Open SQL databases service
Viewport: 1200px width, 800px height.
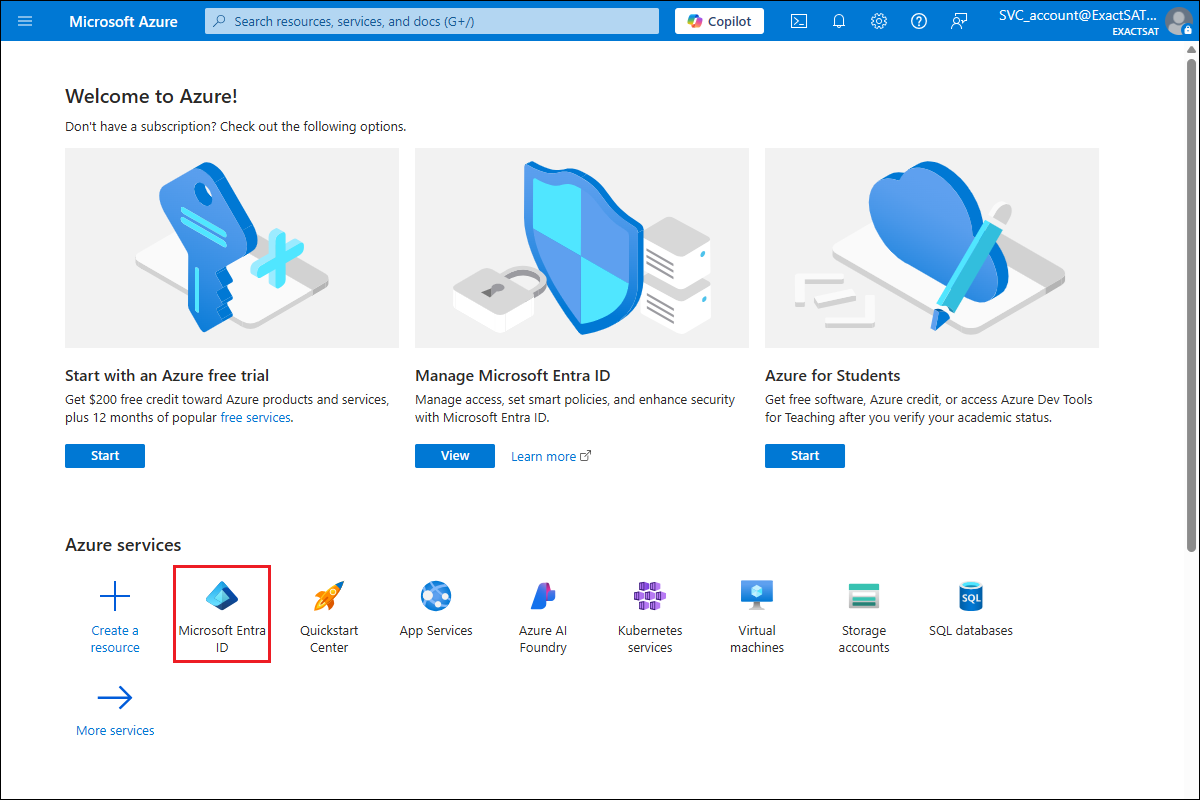coord(970,597)
